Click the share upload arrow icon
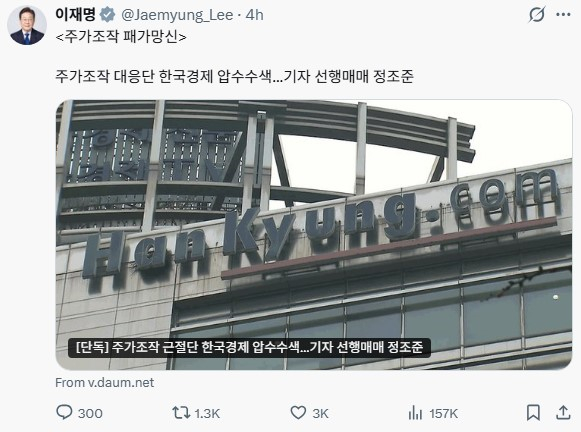 click(563, 412)
